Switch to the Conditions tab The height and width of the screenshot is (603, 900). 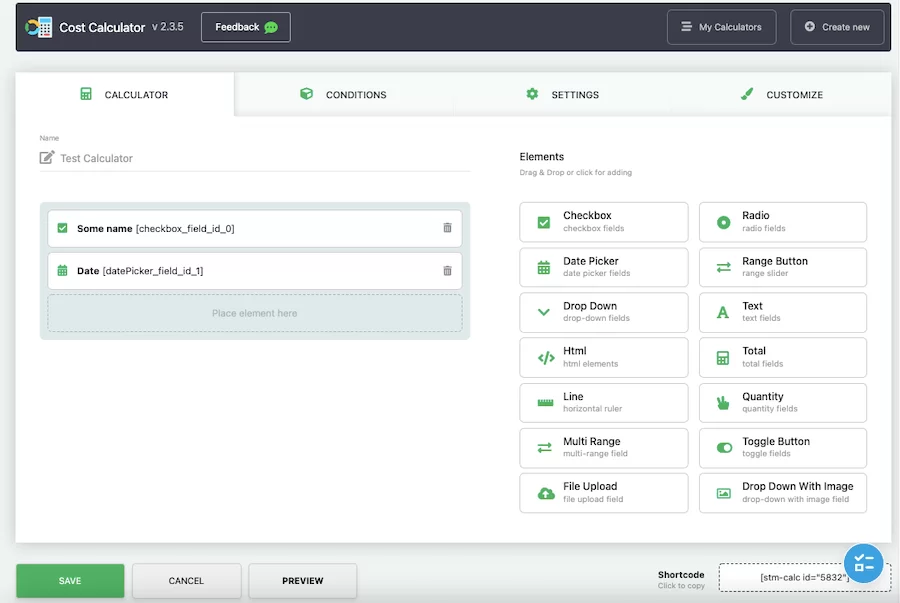[345, 94]
